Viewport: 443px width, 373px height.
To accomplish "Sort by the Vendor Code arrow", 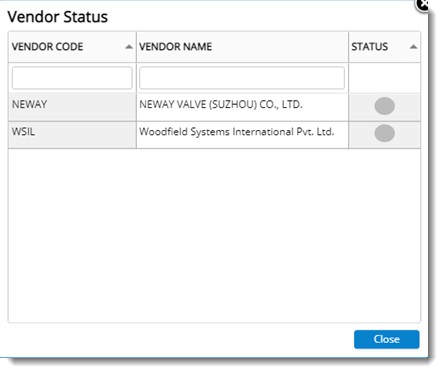I will click(129, 47).
